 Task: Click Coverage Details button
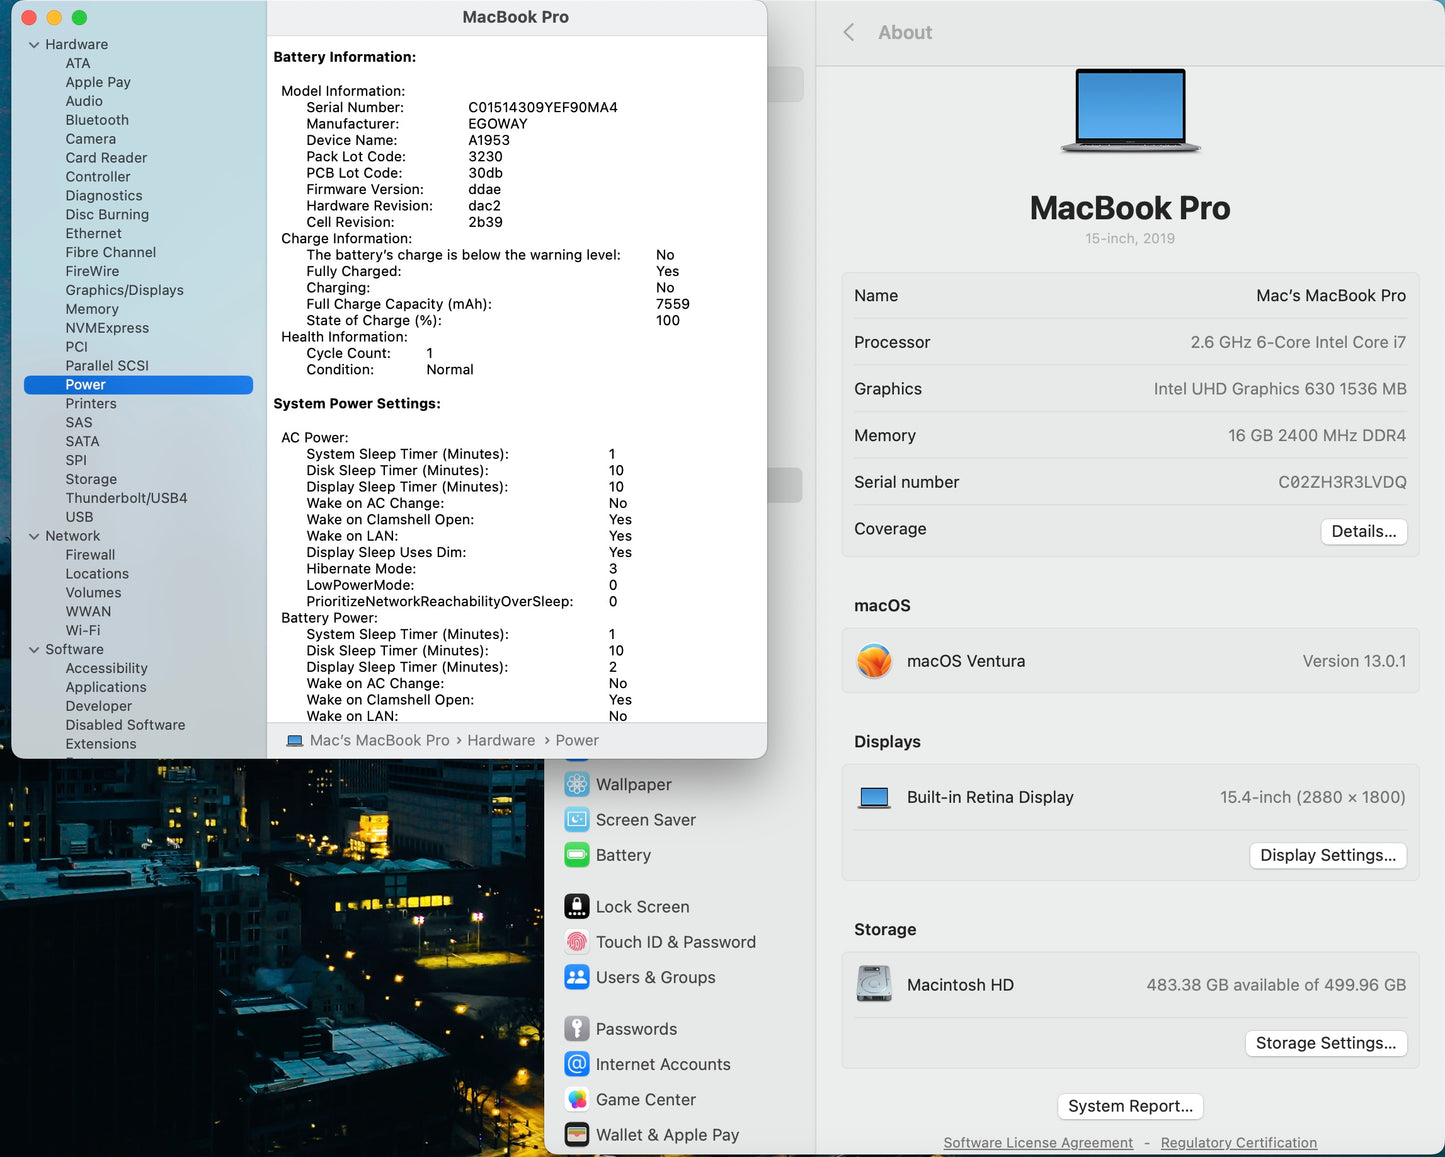click(x=1364, y=531)
